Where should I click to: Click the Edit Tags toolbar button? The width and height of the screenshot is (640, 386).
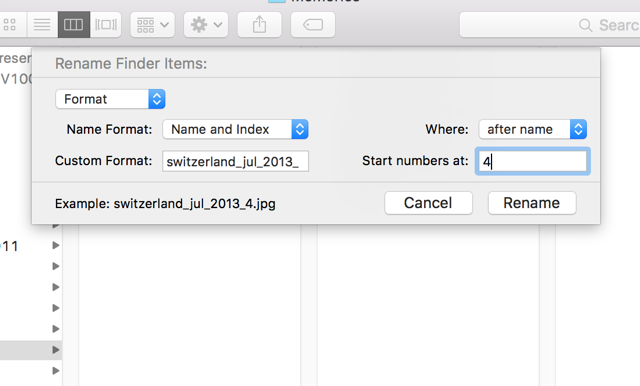[x=313, y=25]
